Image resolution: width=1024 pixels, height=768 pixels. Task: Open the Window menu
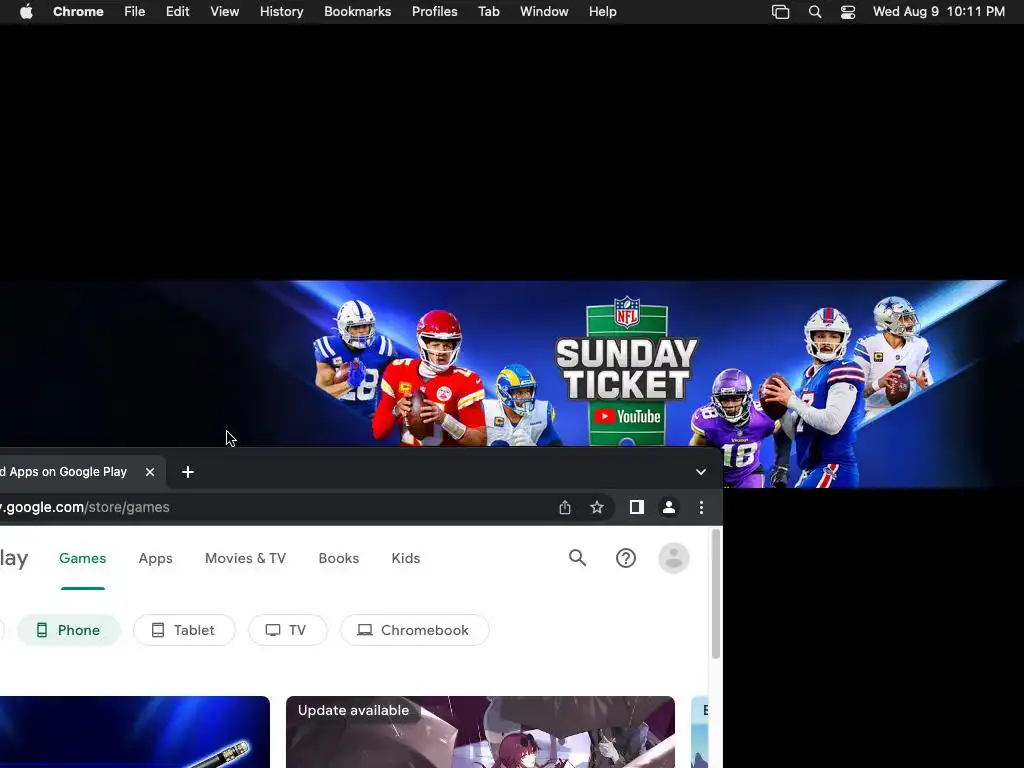(544, 12)
